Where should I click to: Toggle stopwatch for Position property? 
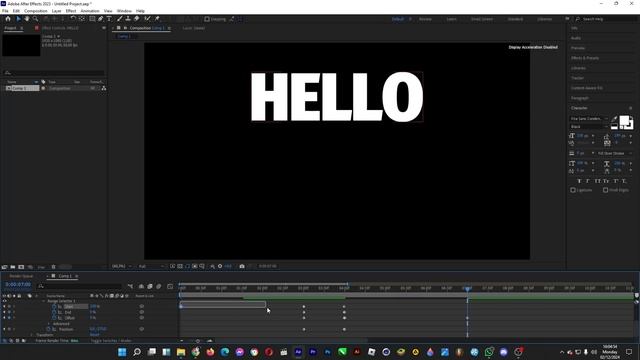(x=49, y=329)
